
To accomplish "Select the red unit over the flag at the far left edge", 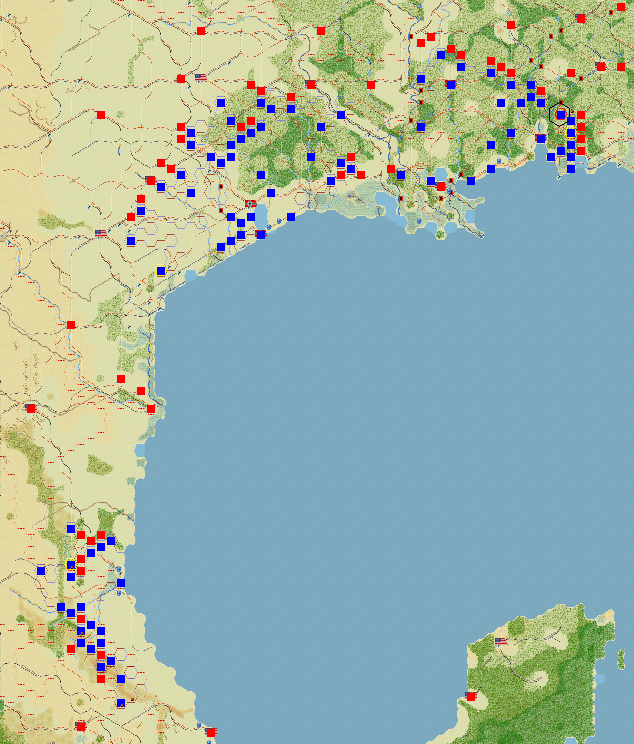I will 31,409.
